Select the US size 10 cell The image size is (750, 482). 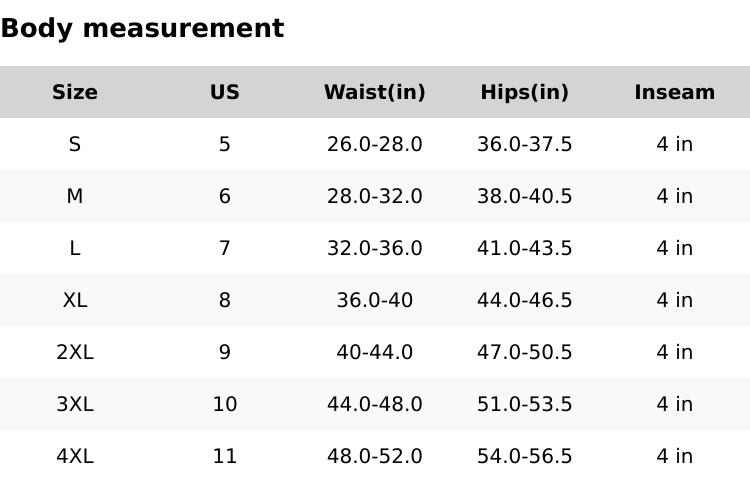tap(225, 405)
